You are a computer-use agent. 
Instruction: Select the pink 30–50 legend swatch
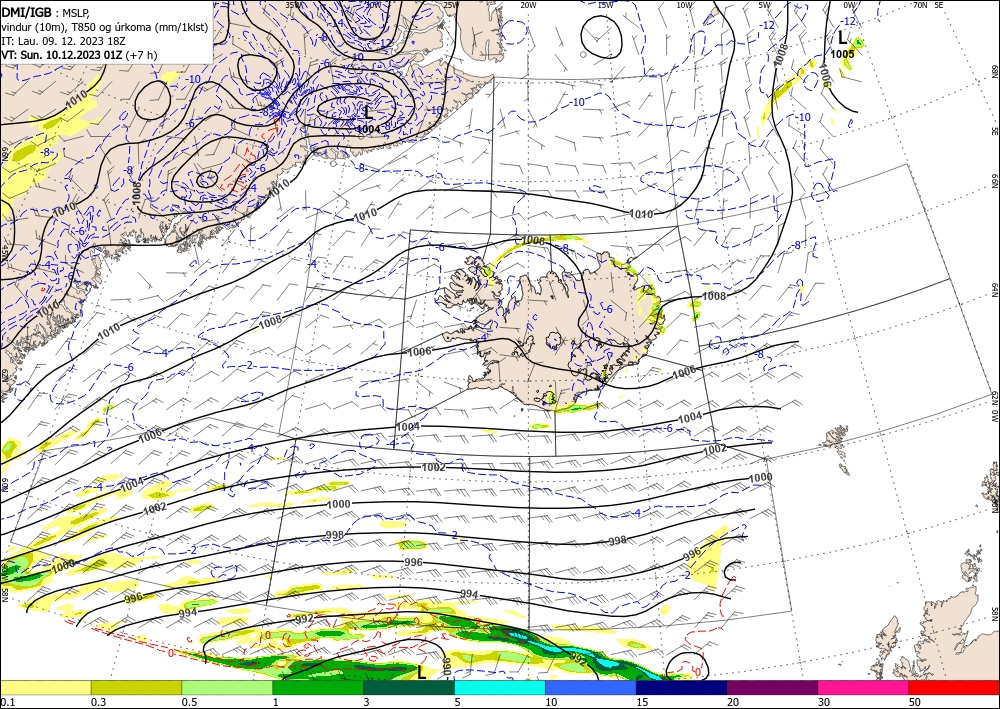863,687
